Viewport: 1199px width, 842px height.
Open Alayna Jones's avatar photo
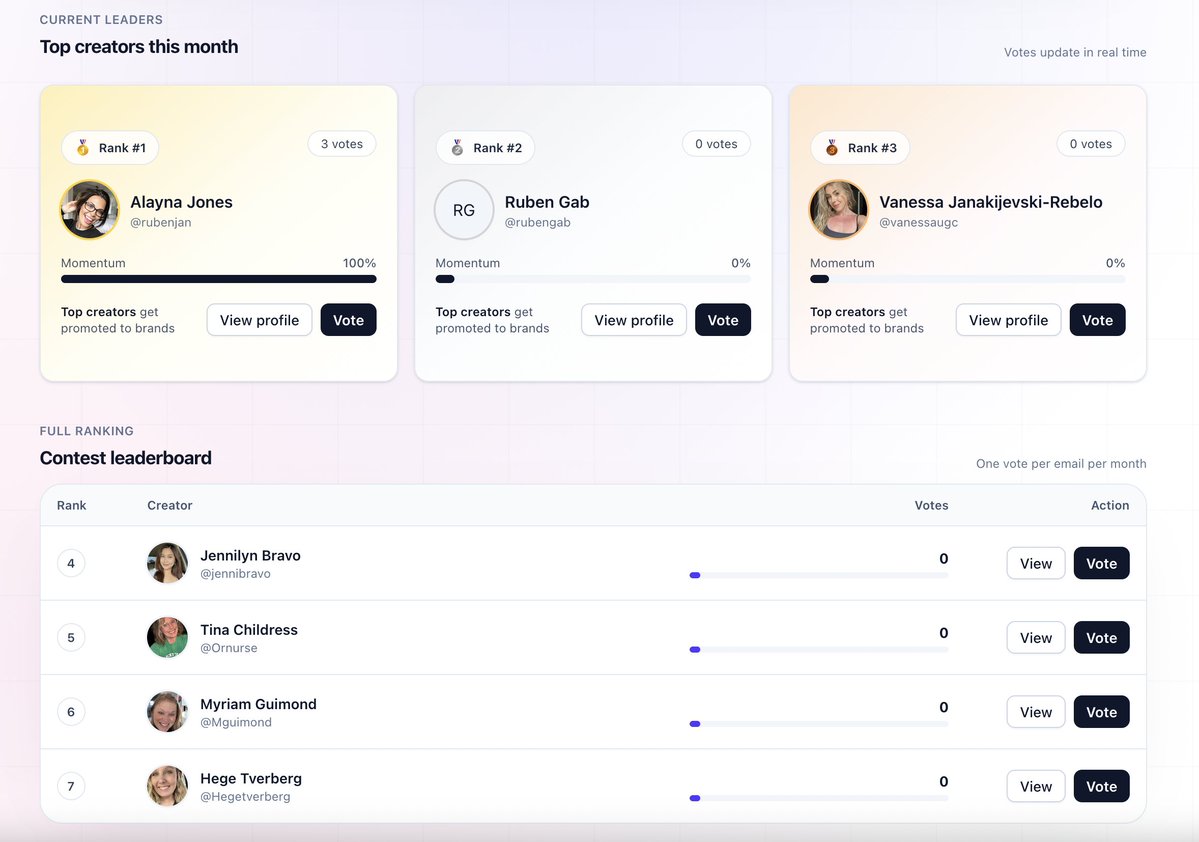(x=89, y=210)
